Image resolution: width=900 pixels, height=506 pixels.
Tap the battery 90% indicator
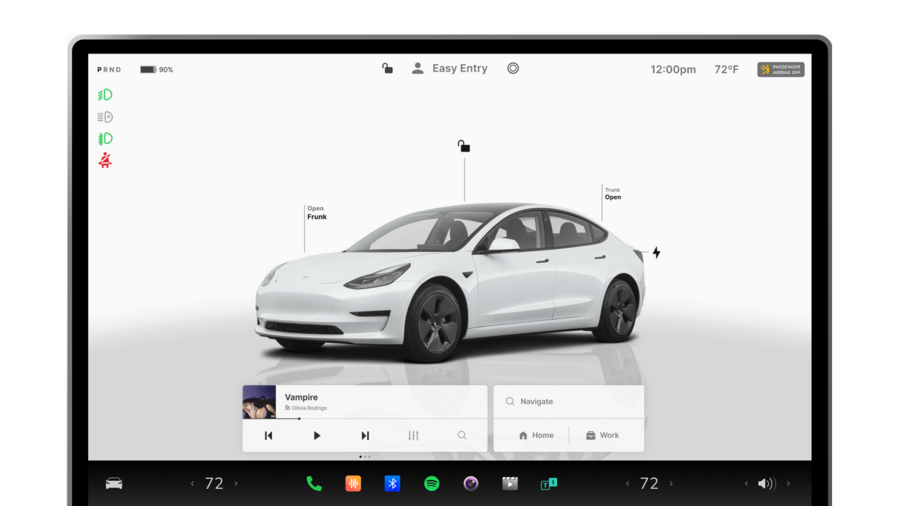pyautogui.click(x=157, y=69)
